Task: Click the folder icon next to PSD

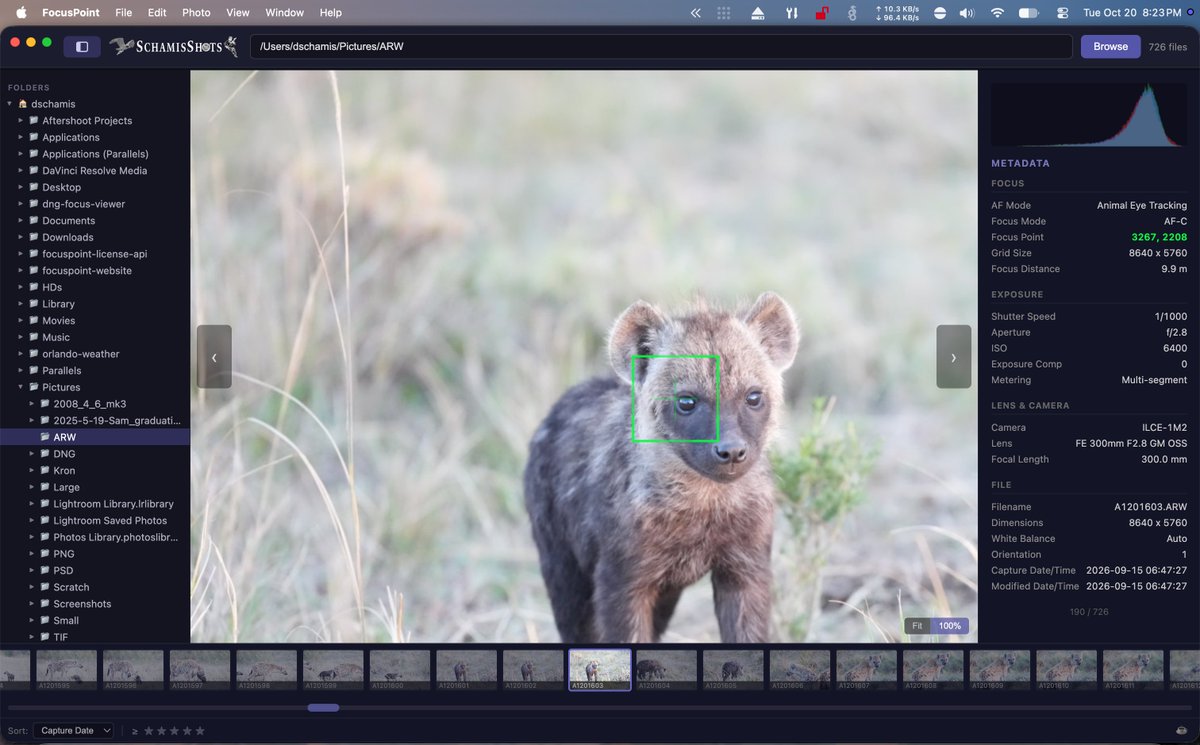Action: [x=44, y=571]
